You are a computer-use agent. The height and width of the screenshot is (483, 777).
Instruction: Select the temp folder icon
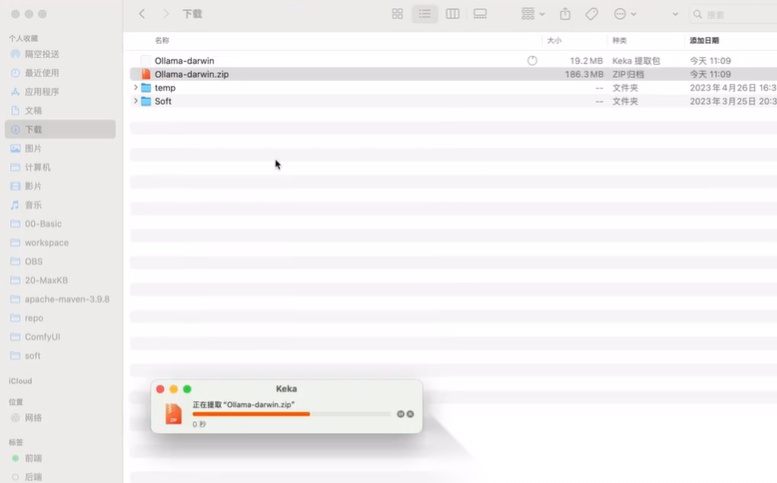146,88
